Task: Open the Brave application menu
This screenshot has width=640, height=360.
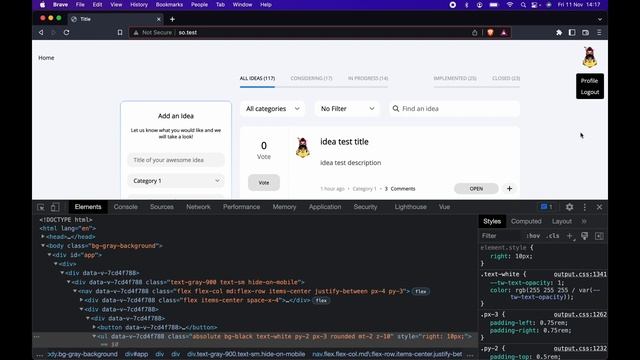Action: (60, 5)
